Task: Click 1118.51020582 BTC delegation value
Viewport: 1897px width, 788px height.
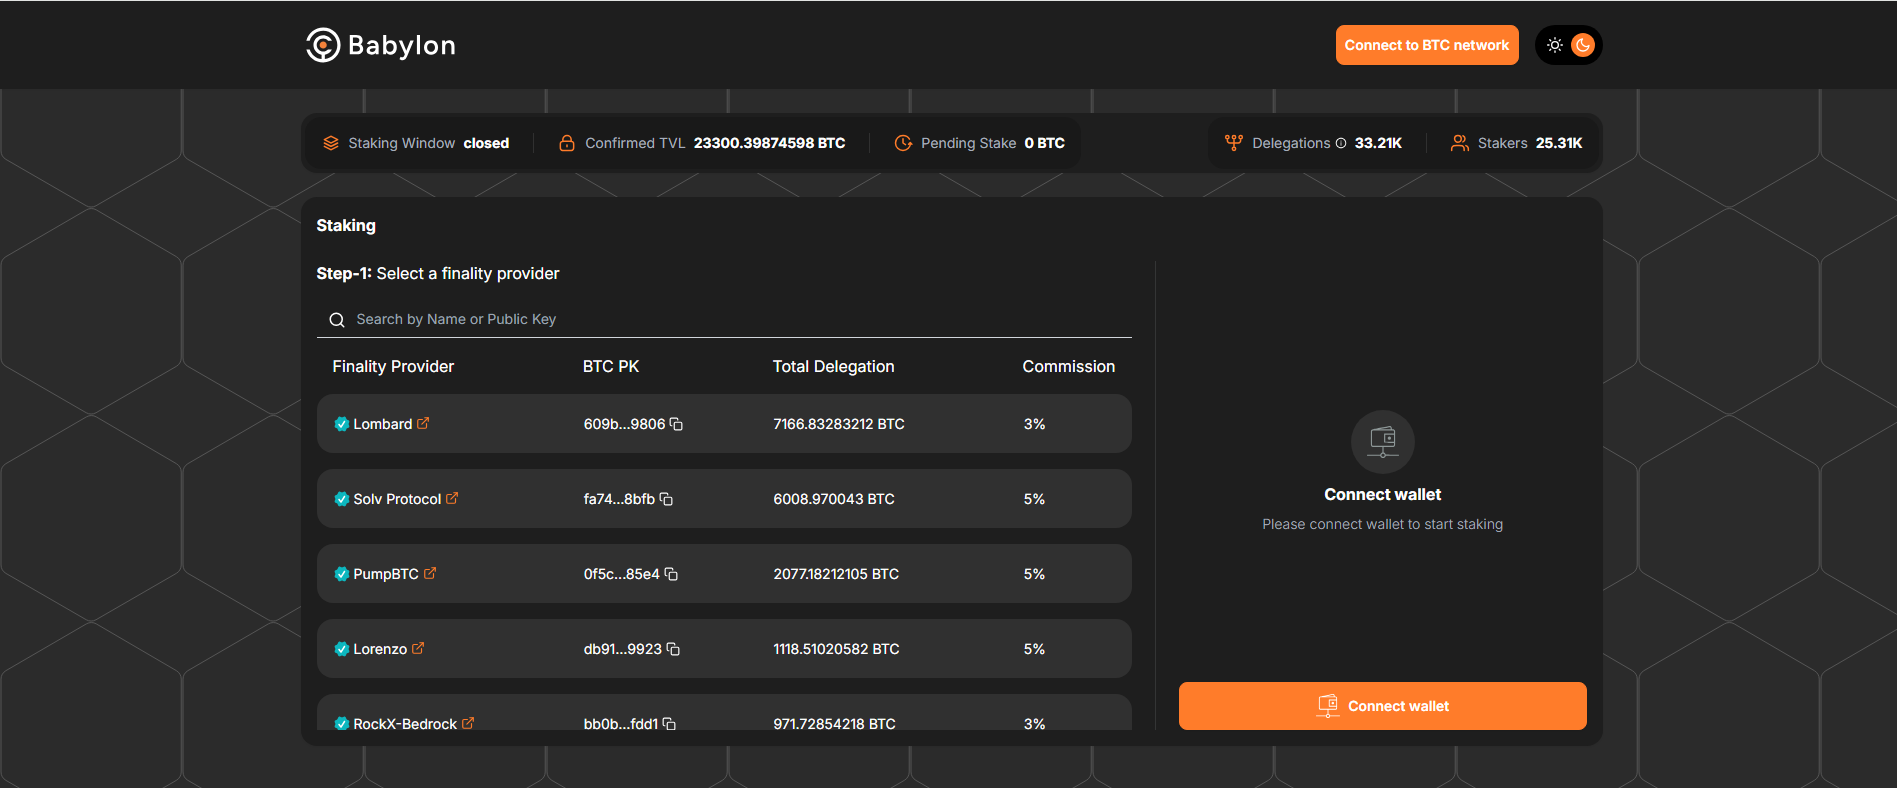Action: tap(836, 649)
